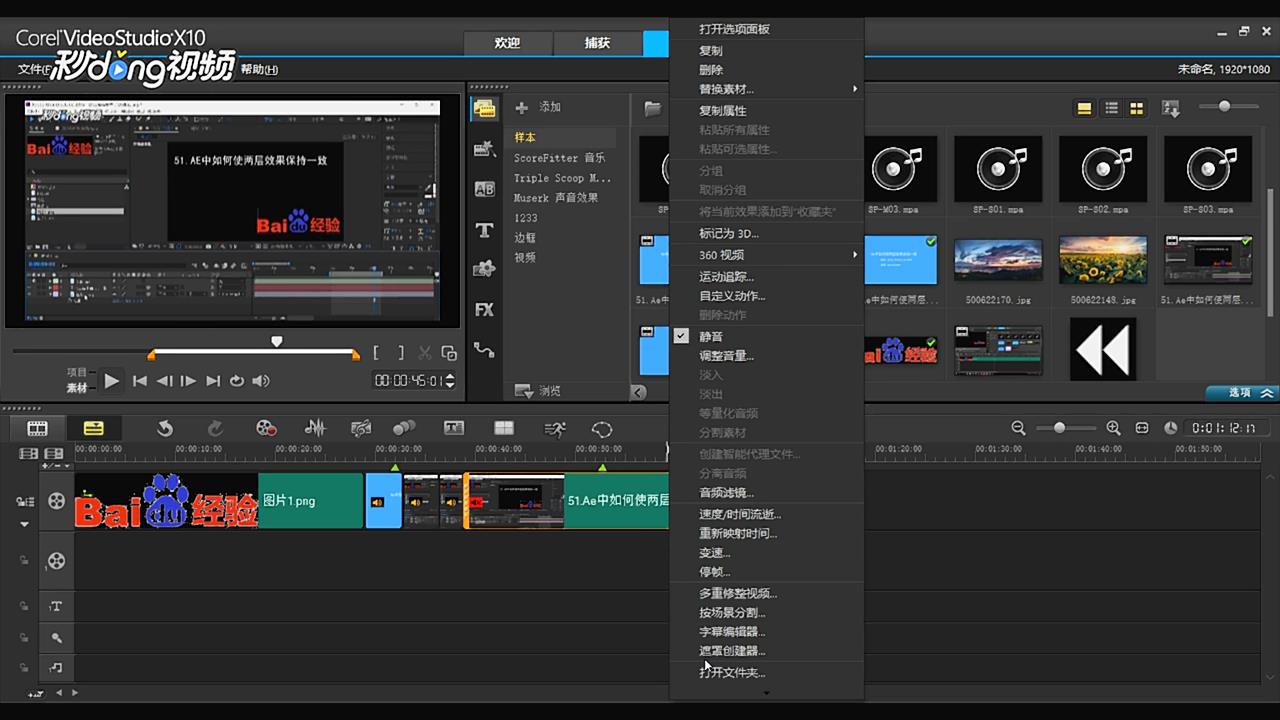Collapse the library navigation panel arrow
The height and width of the screenshot is (720, 1280).
coord(638,392)
